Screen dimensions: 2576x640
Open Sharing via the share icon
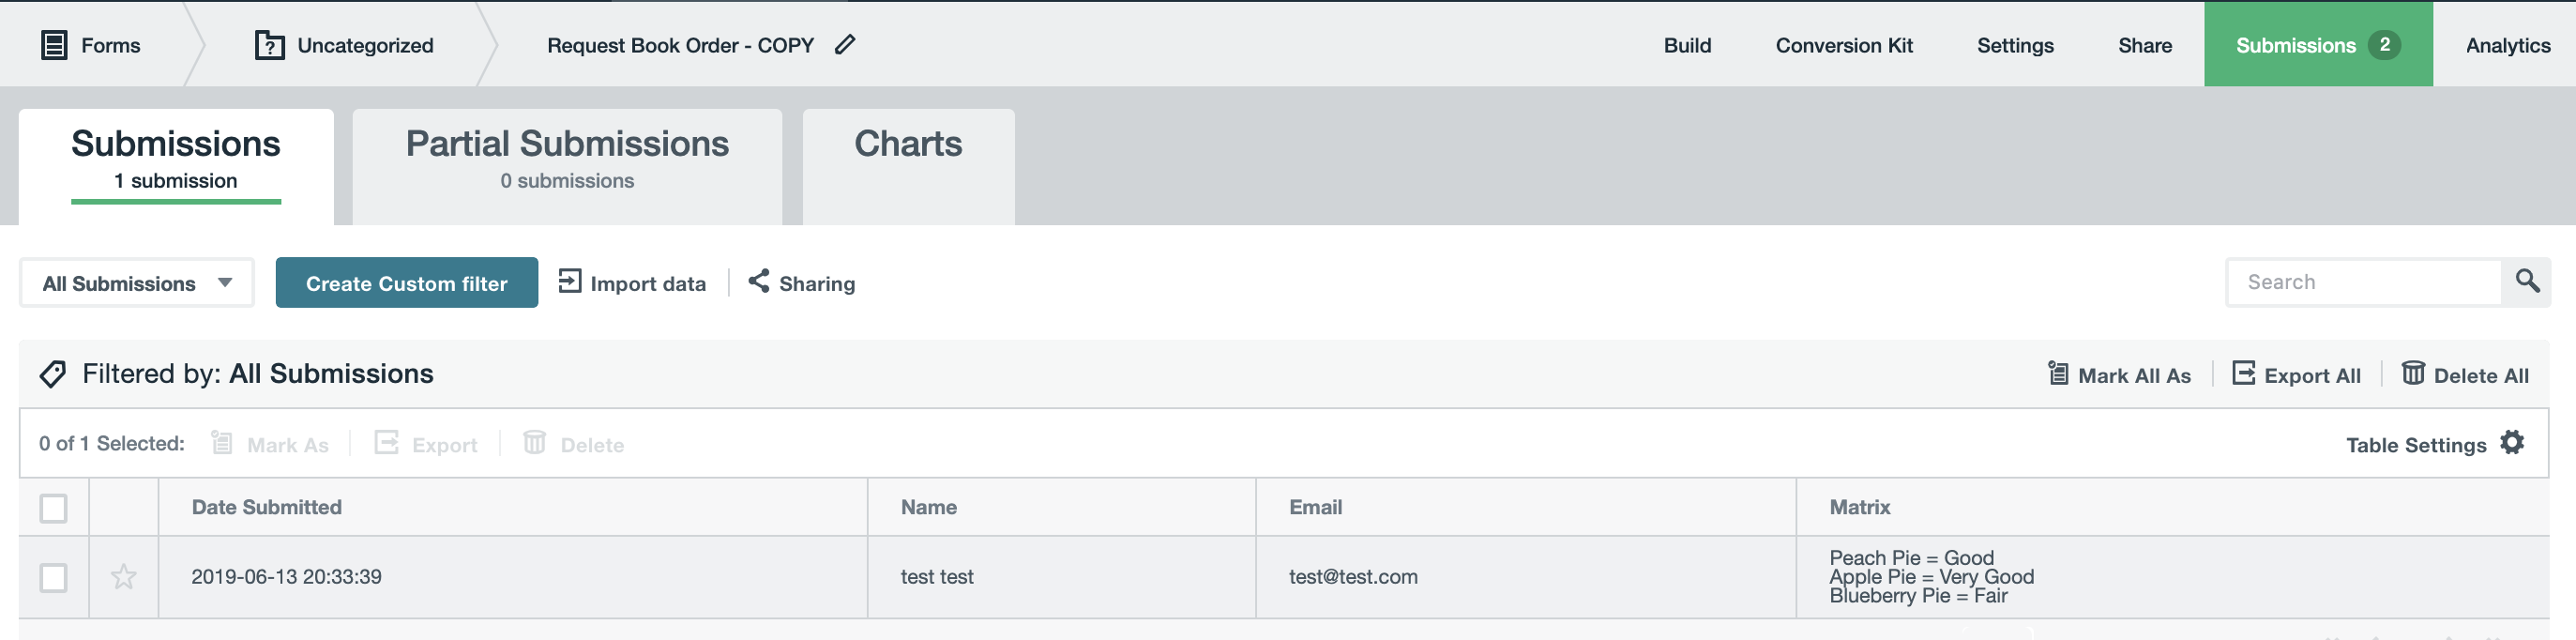click(x=758, y=282)
